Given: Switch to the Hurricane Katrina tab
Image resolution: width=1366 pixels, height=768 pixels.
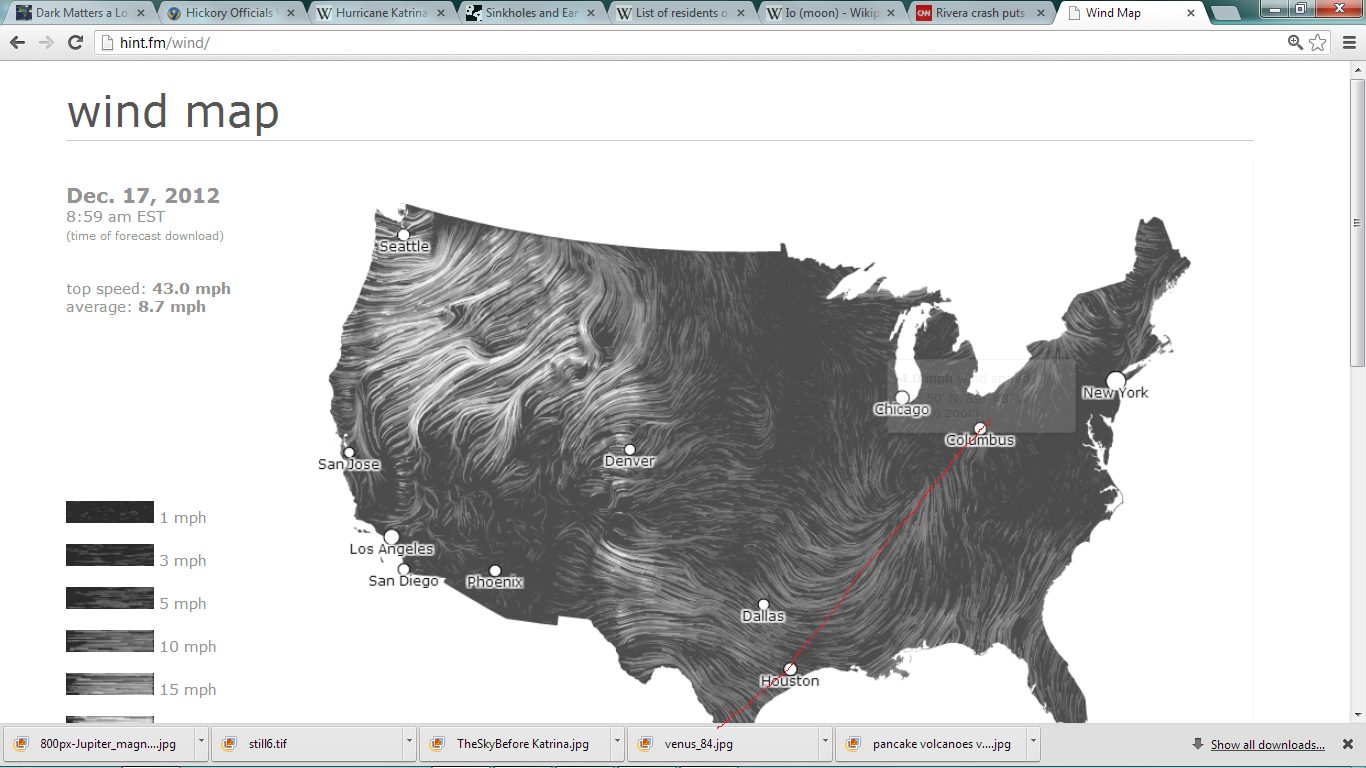Looking at the screenshot, I should (380, 14).
